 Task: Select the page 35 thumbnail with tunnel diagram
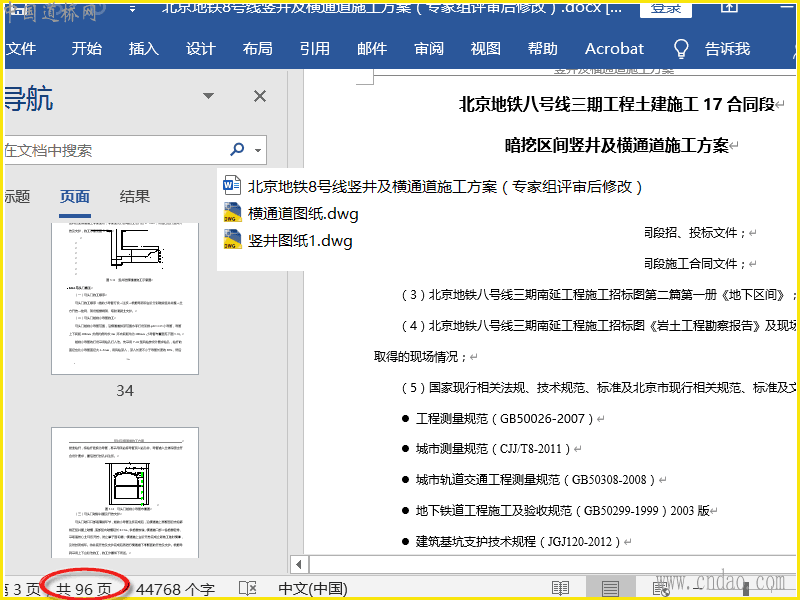tap(125, 493)
